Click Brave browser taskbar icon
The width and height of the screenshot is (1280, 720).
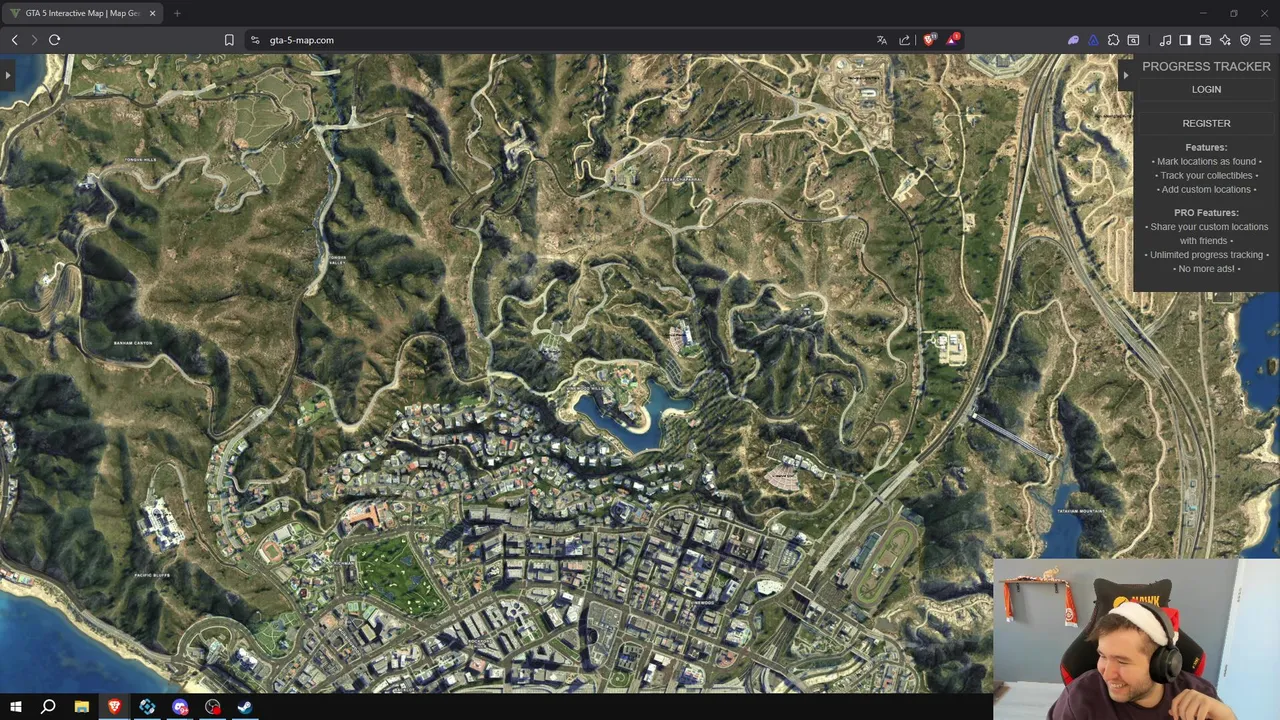pos(114,707)
